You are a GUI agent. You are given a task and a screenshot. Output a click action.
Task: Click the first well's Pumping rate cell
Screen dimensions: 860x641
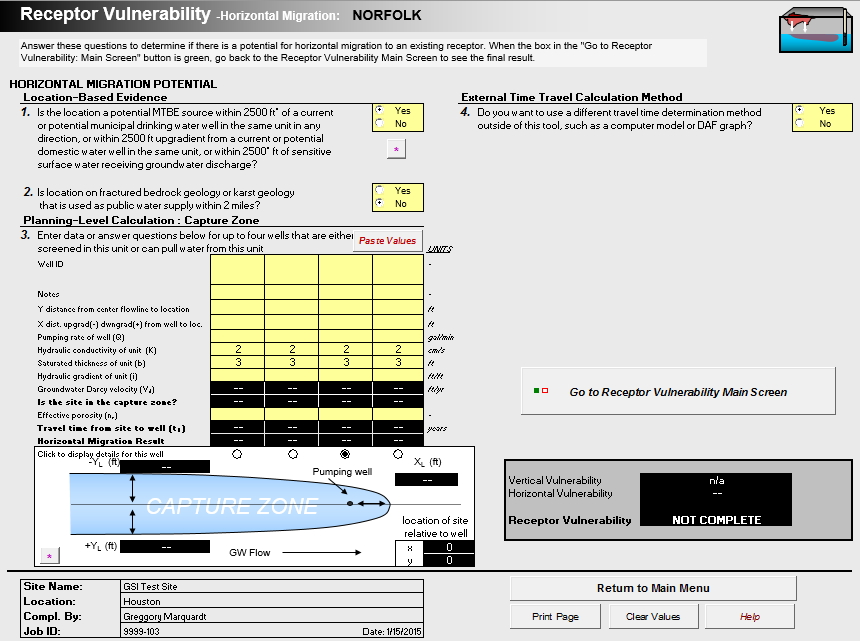[238, 337]
